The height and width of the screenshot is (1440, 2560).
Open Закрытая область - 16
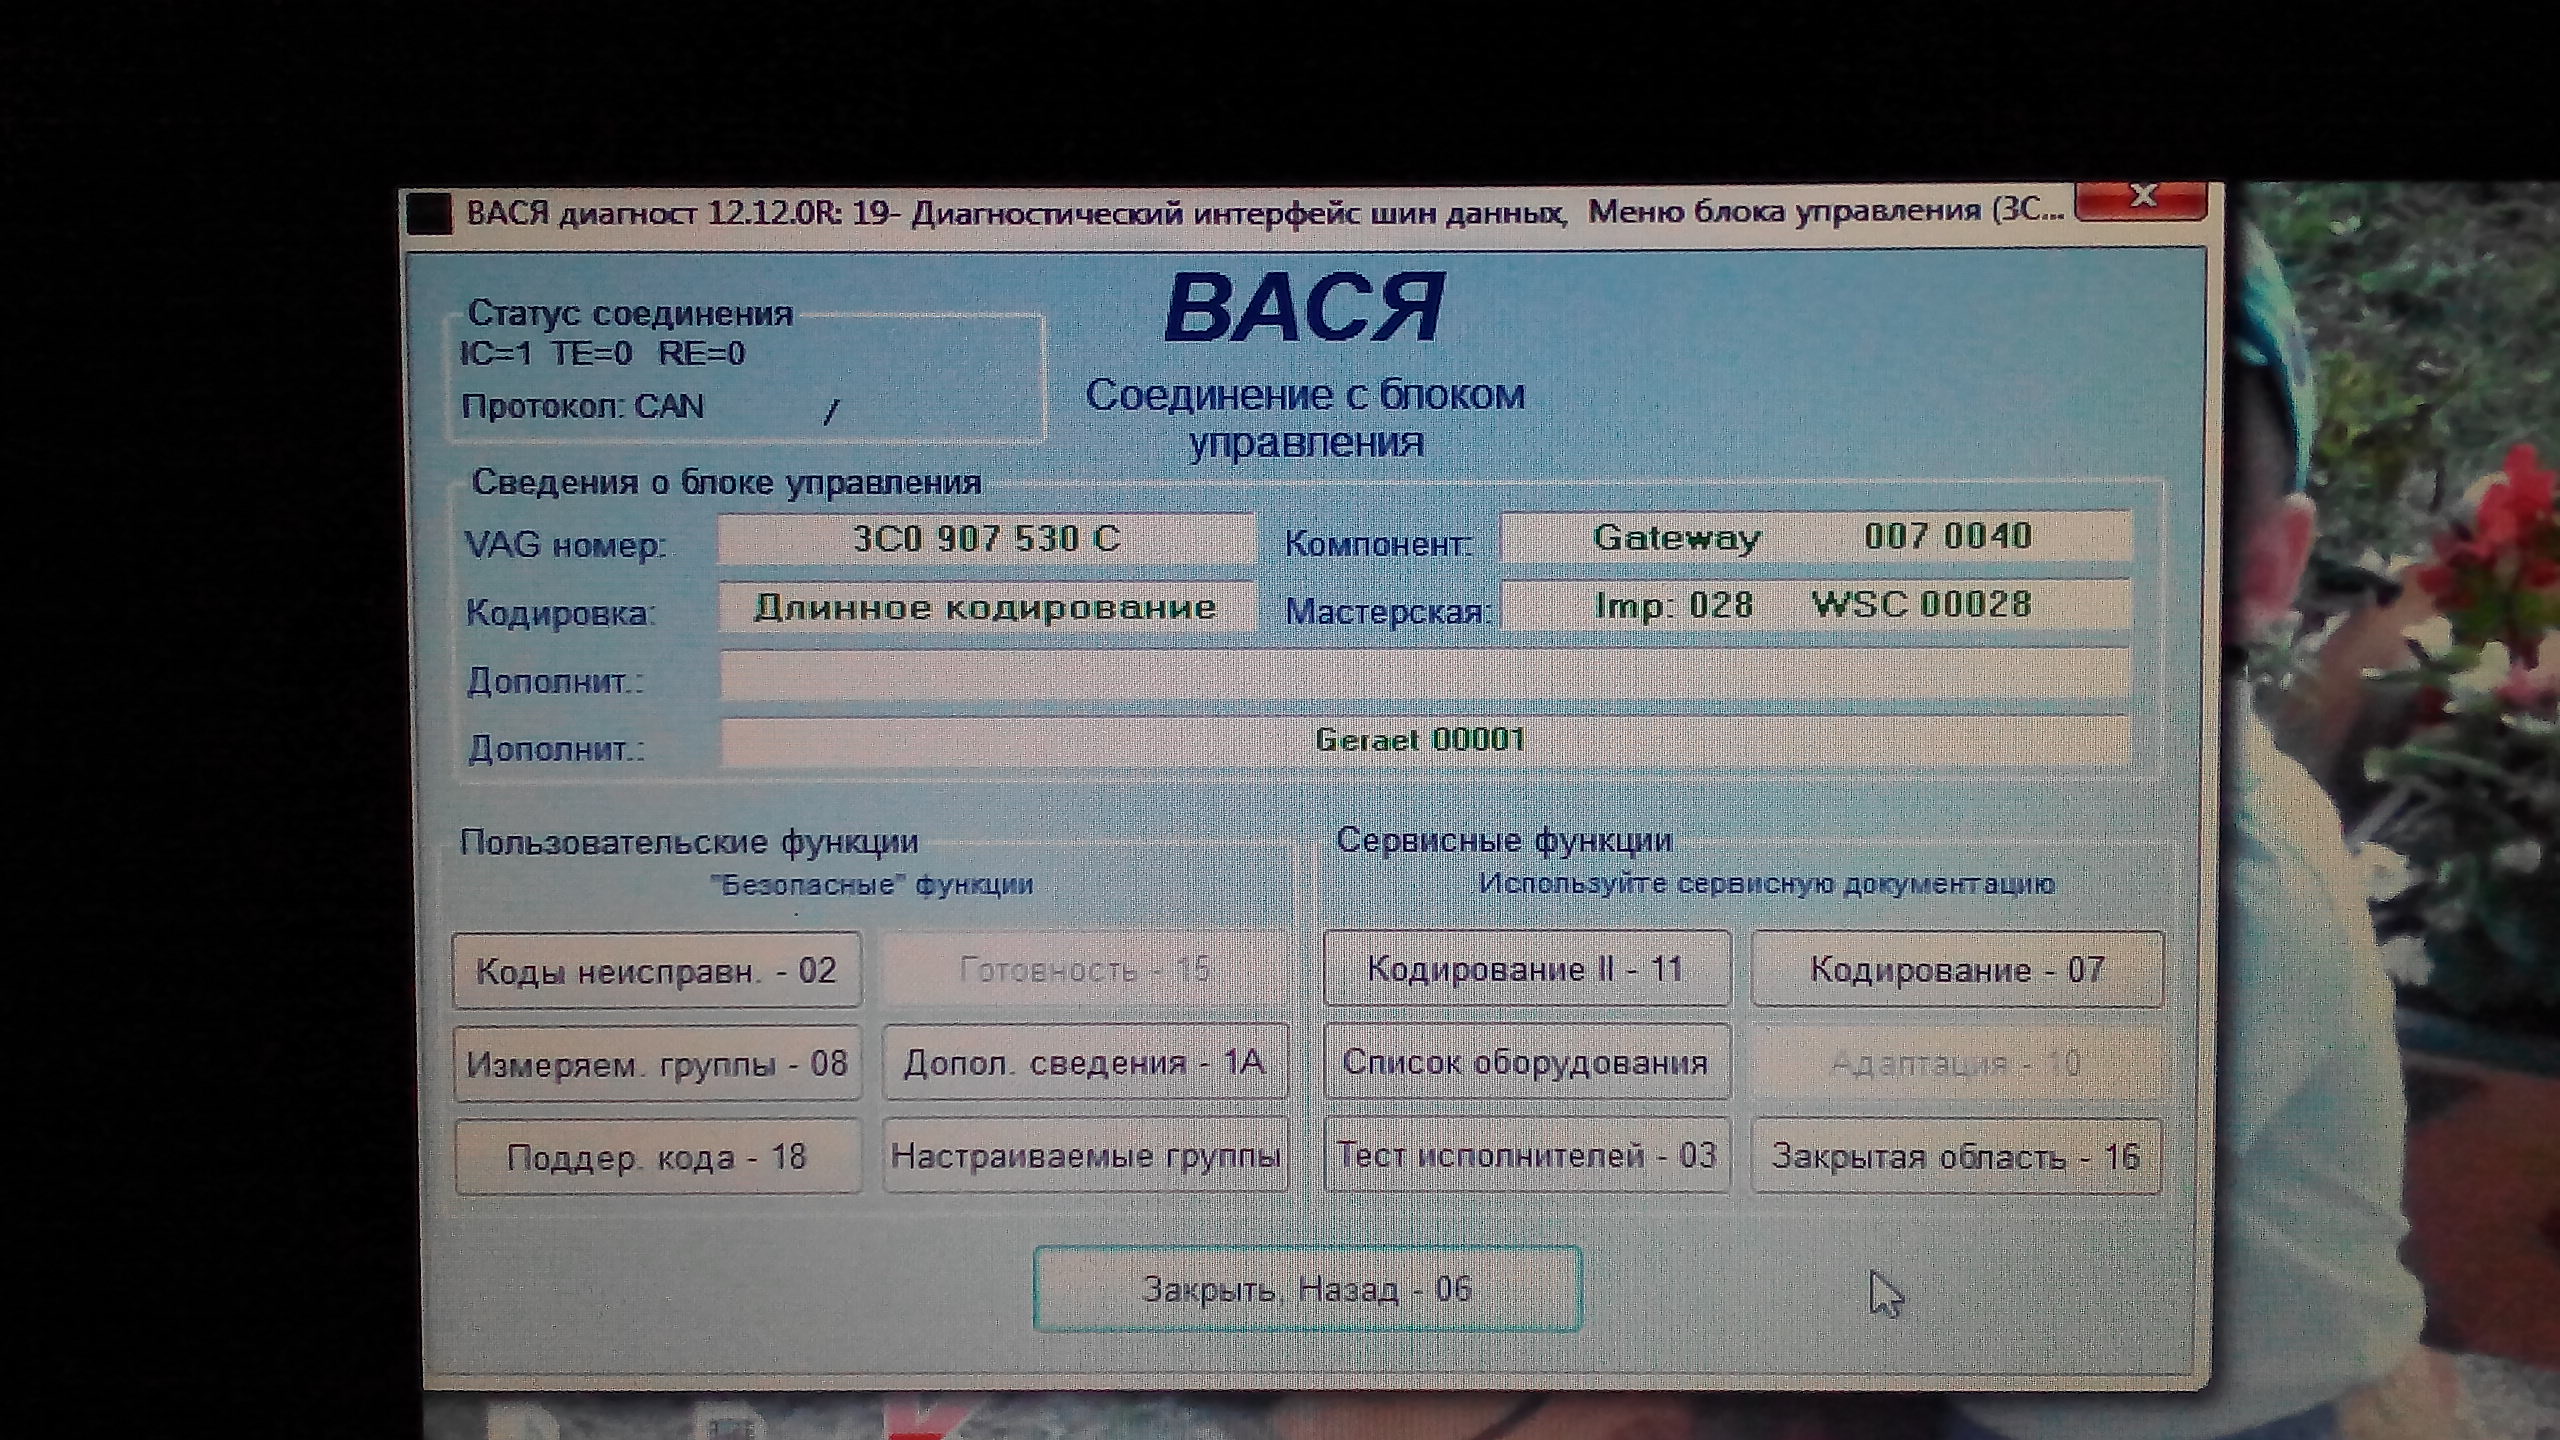click(1956, 1157)
